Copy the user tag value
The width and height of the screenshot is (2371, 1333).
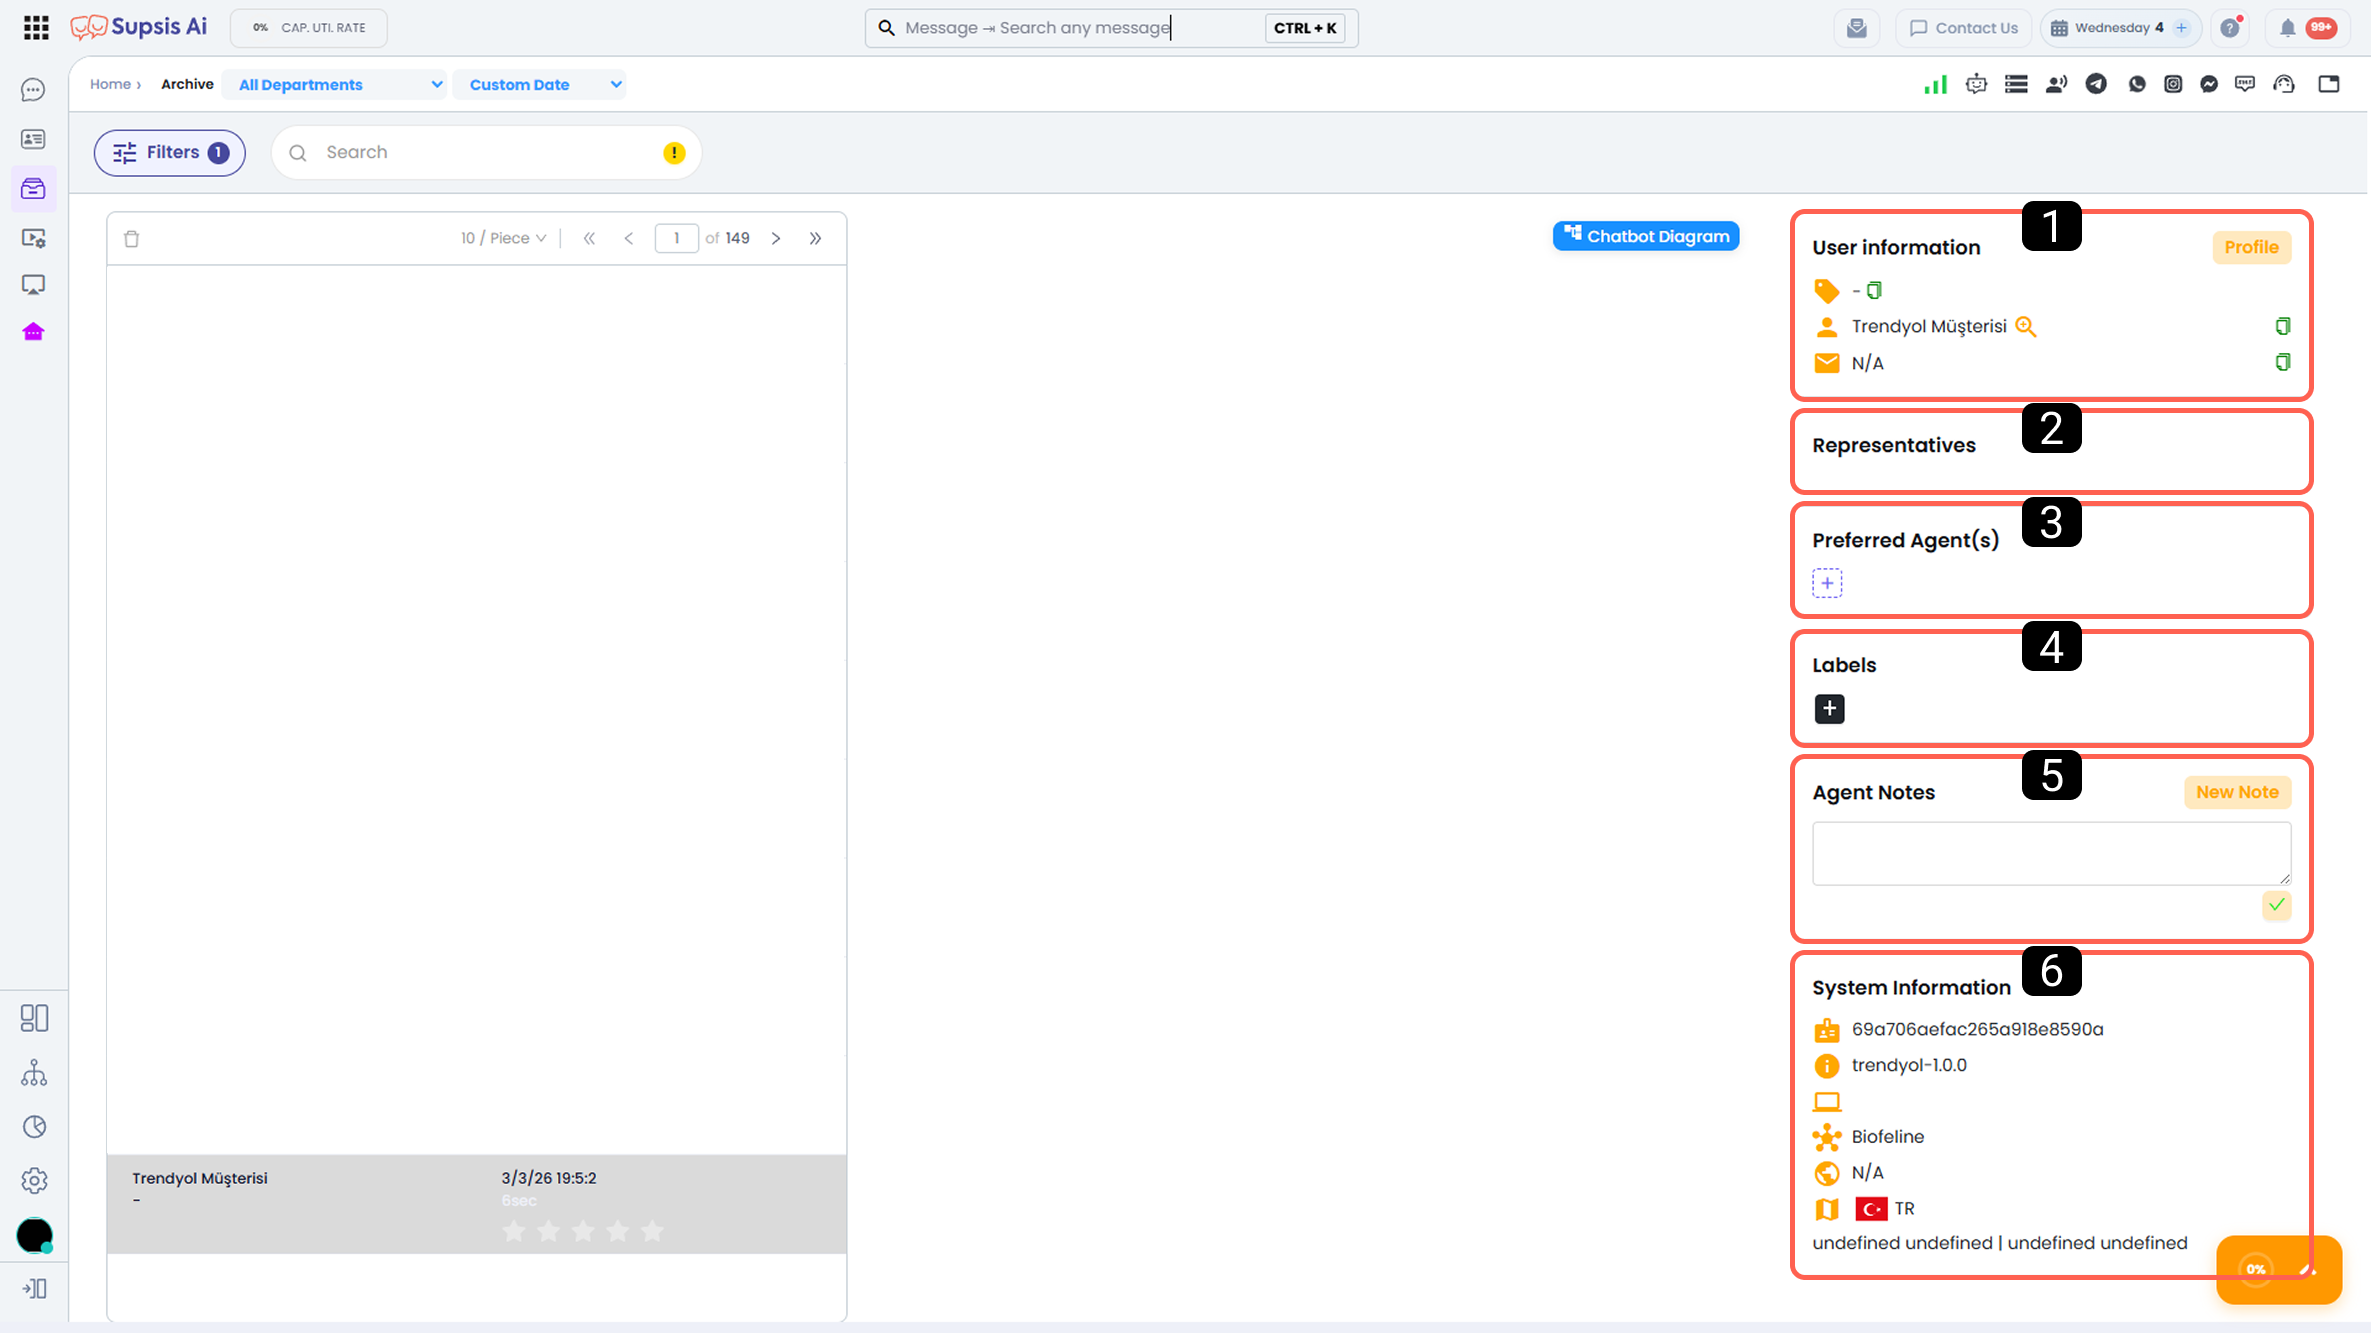(1874, 290)
